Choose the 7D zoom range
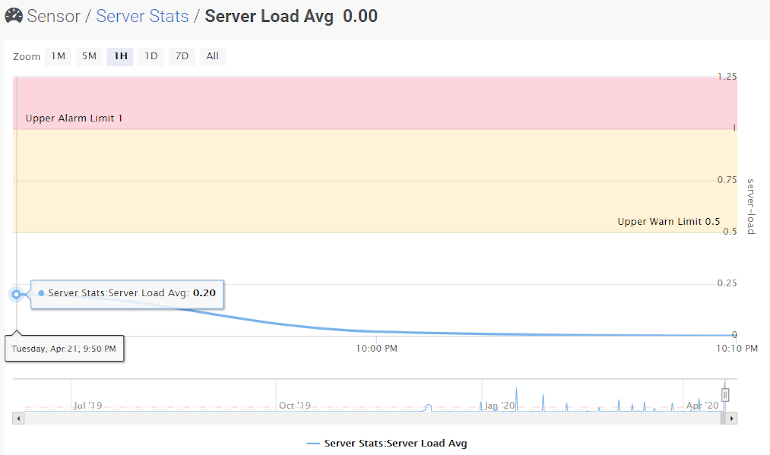Viewport: 770px width, 455px height. pyautogui.click(x=182, y=56)
